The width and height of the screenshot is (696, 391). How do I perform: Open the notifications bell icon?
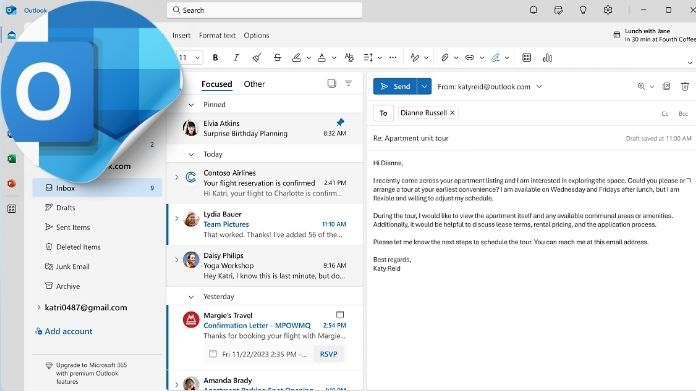[534, 10]
